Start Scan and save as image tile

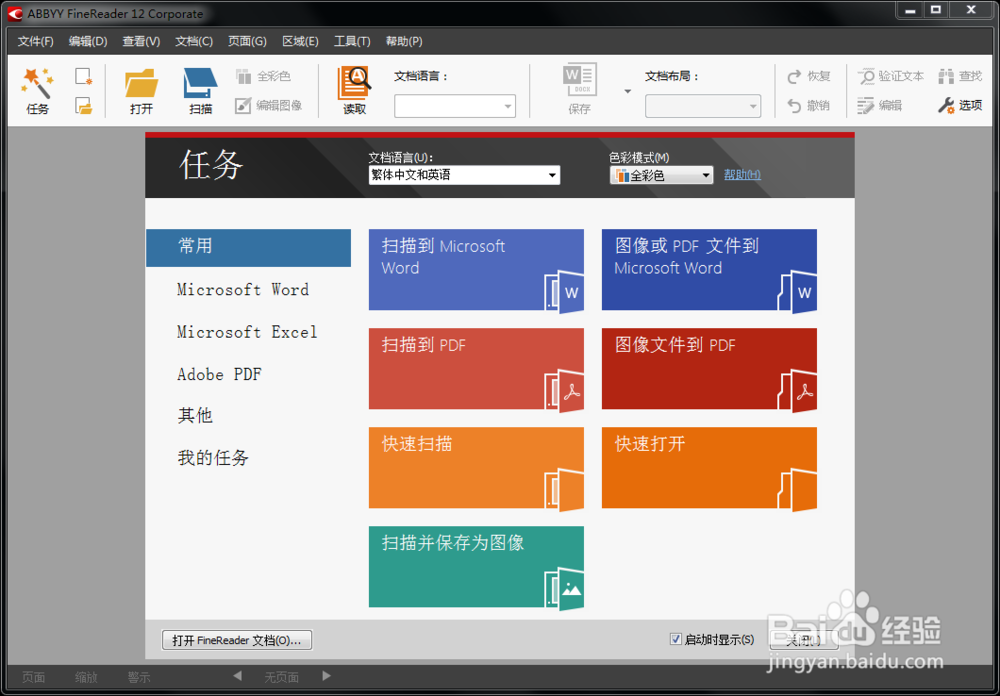(476, 566)
